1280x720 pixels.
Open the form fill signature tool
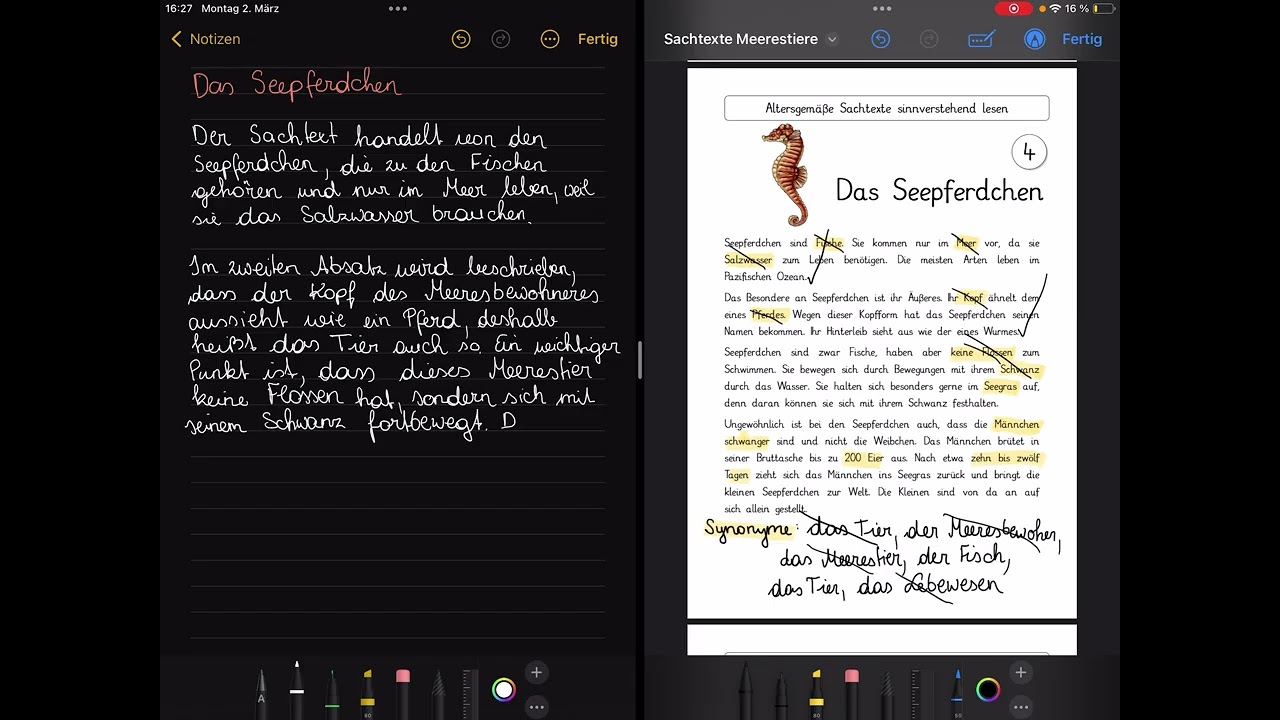point(981,39)
